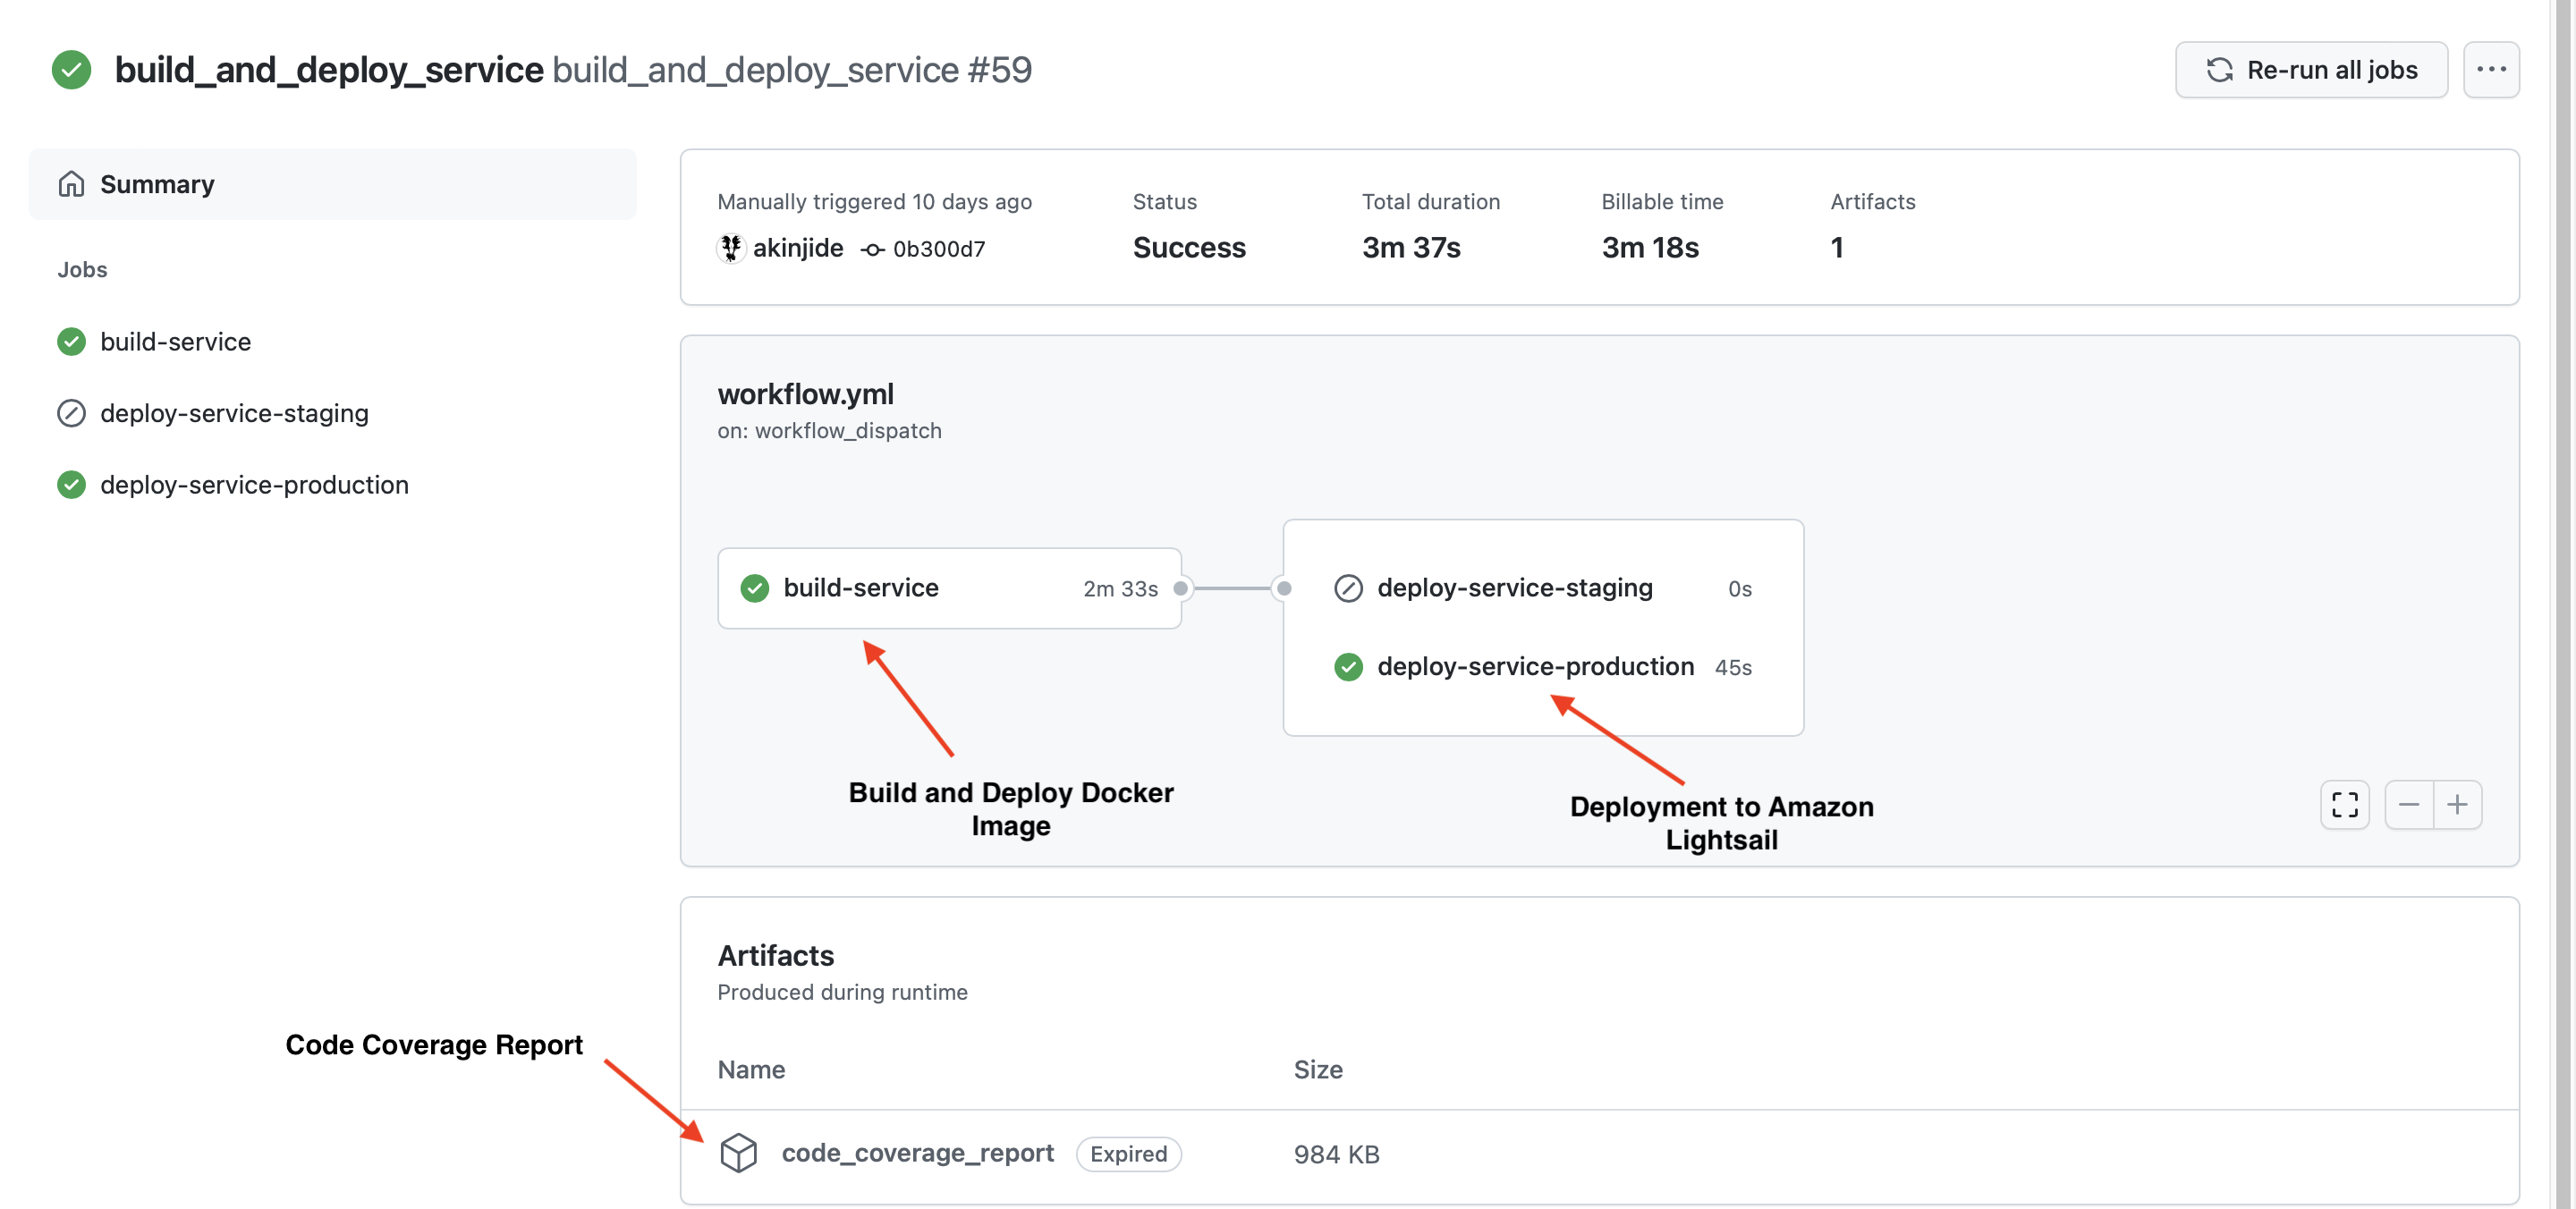Viewport: 2576px width, 1209px height.
Task: Click check icon in build-service graph node
Action: click(x=755, y=588)
